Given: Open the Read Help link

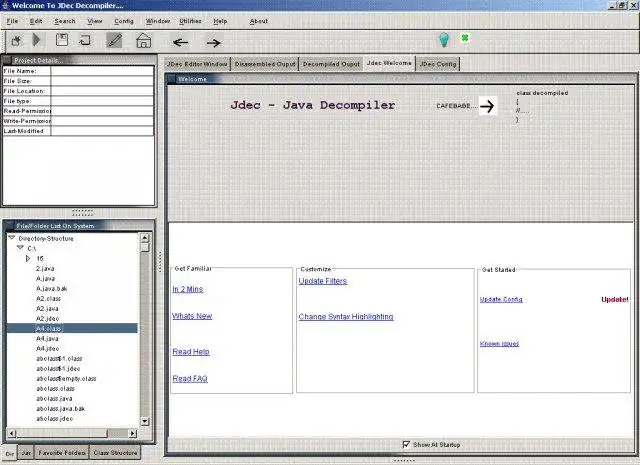Looking at the screenshot, I should 191,352.
